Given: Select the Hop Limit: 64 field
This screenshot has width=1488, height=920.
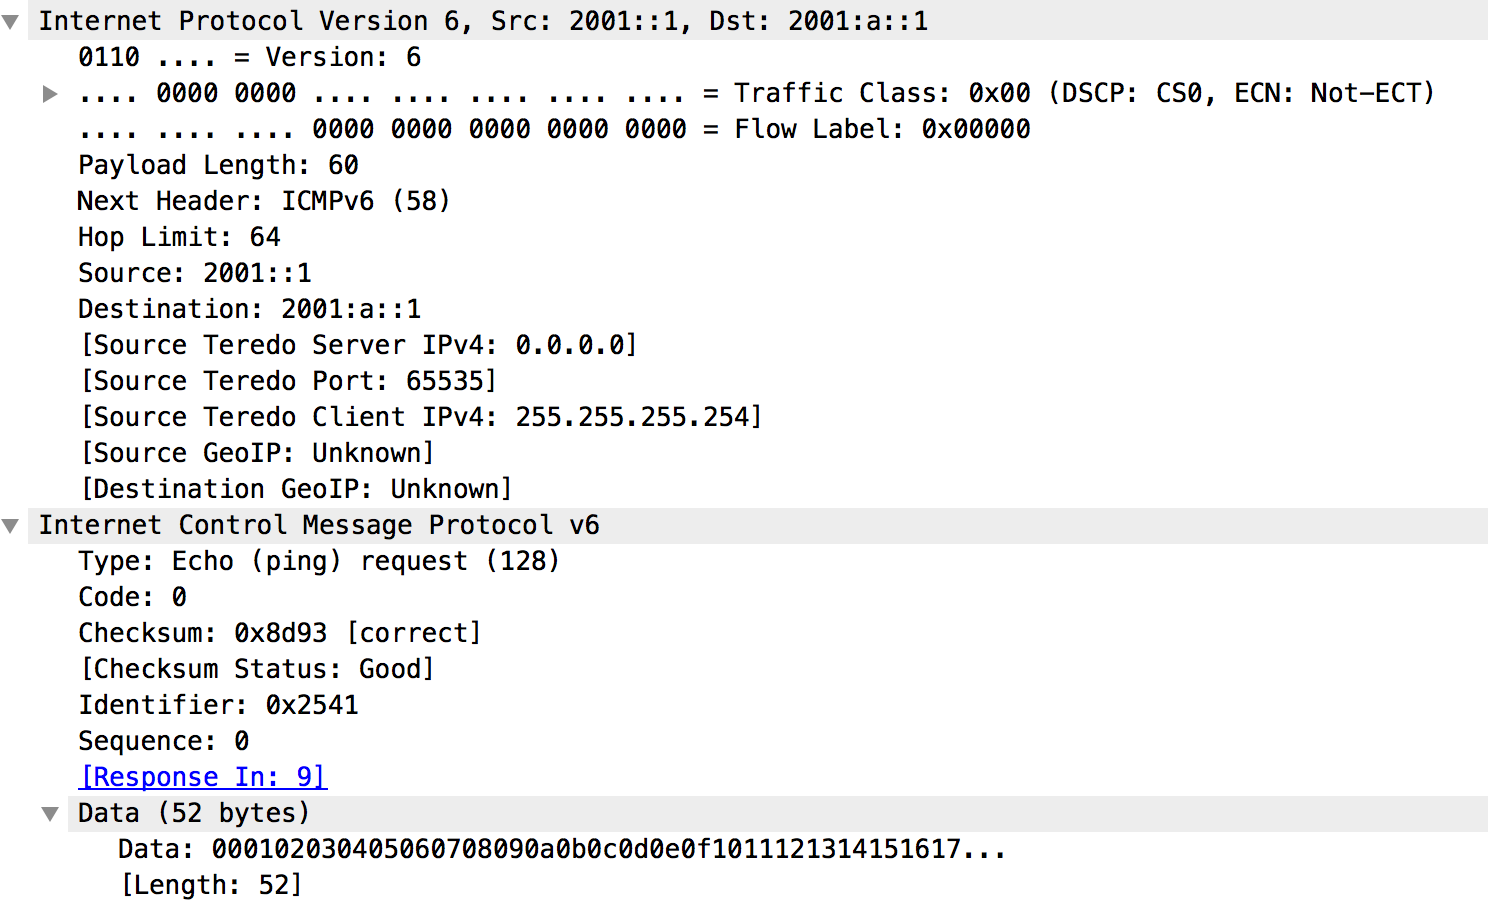Looking at the screenshot, I should click(x=179, y=237).
